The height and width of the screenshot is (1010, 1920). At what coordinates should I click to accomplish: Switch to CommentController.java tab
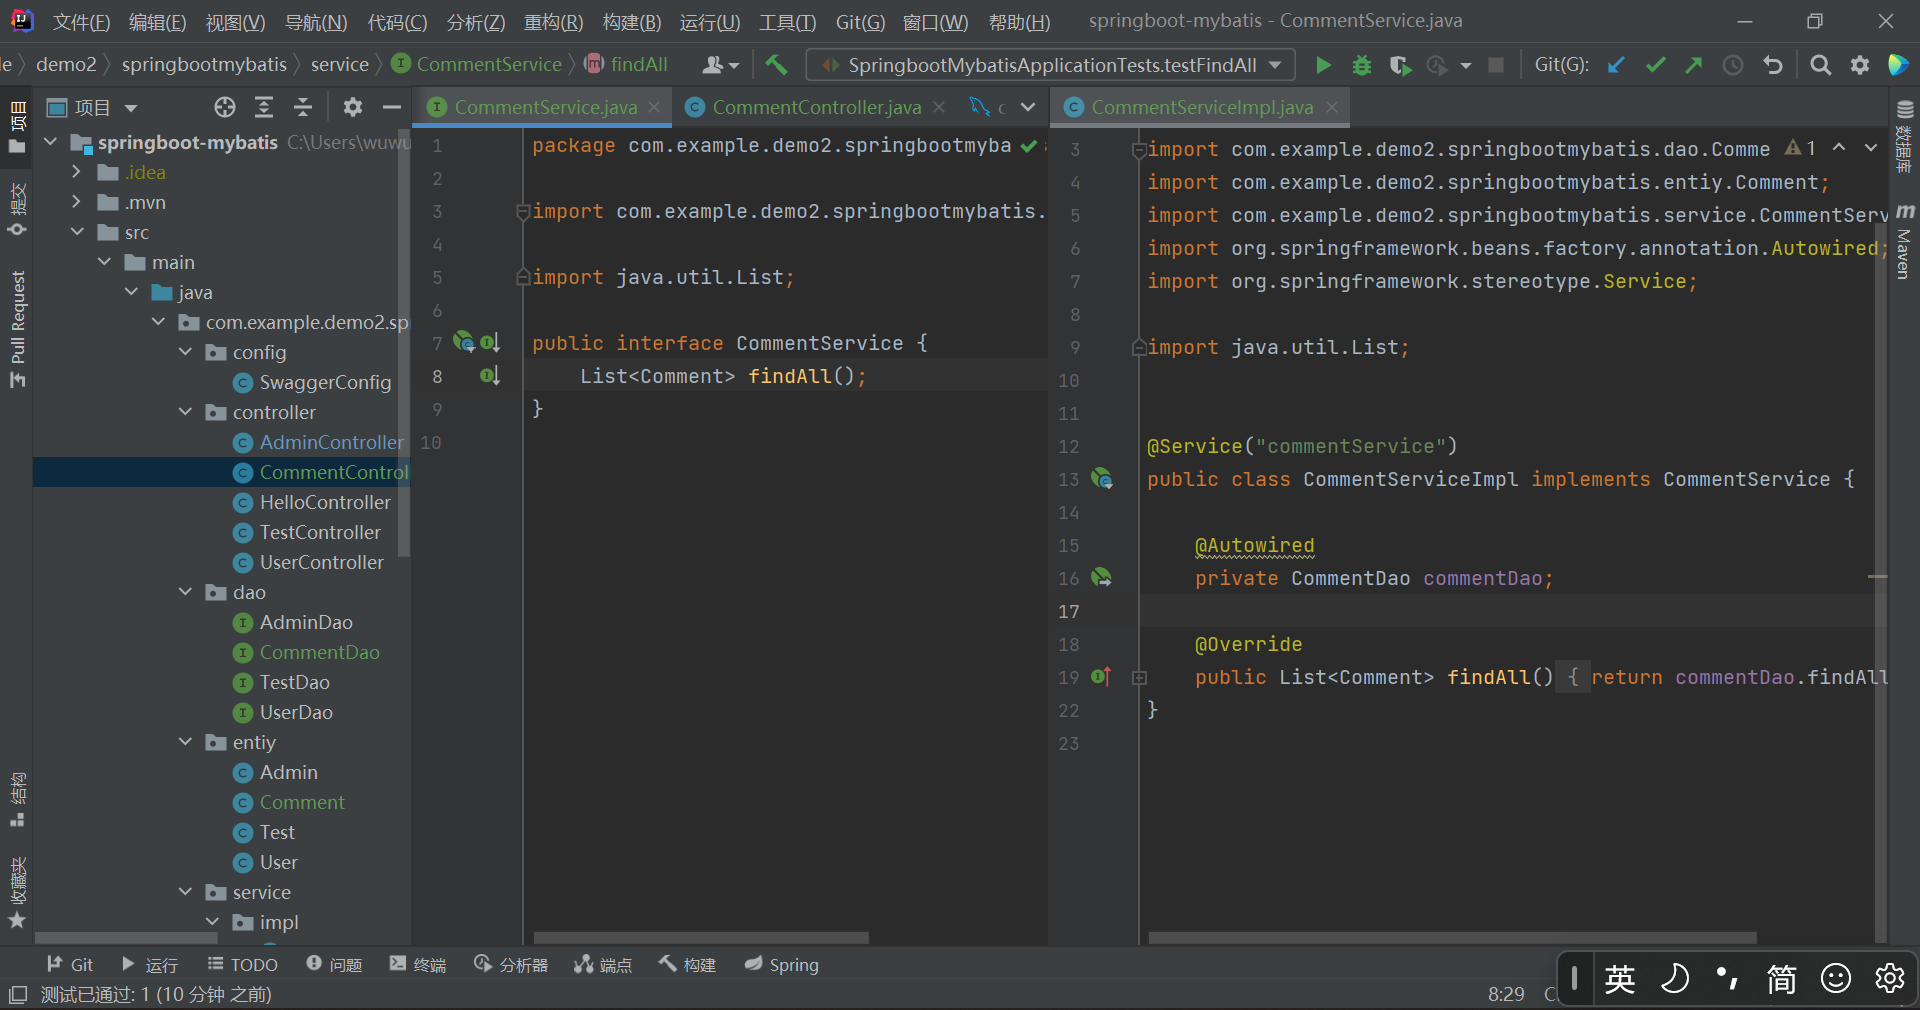[x=816, y=107]
